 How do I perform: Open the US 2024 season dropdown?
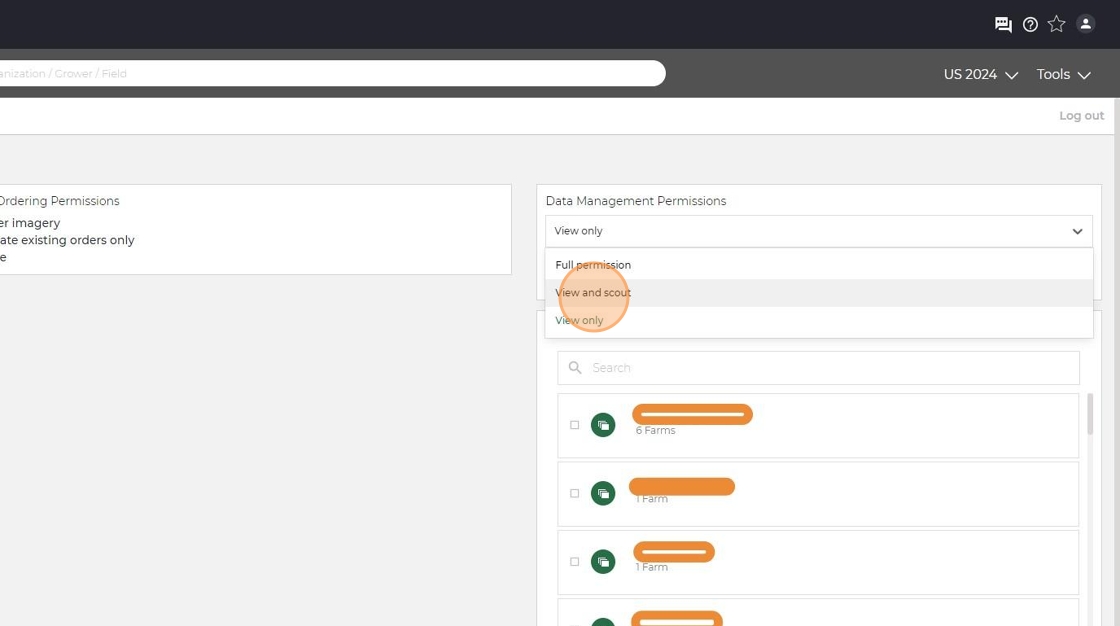(x=981, y=74)
